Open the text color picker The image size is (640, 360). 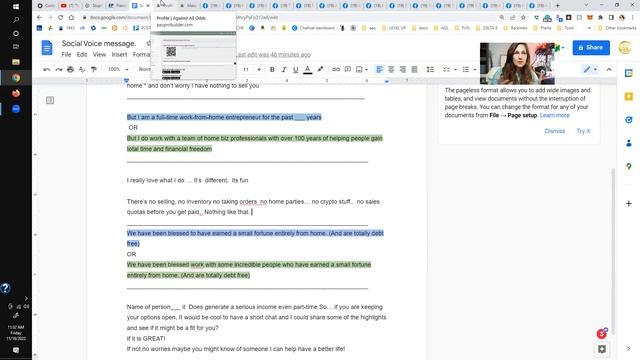308,69
